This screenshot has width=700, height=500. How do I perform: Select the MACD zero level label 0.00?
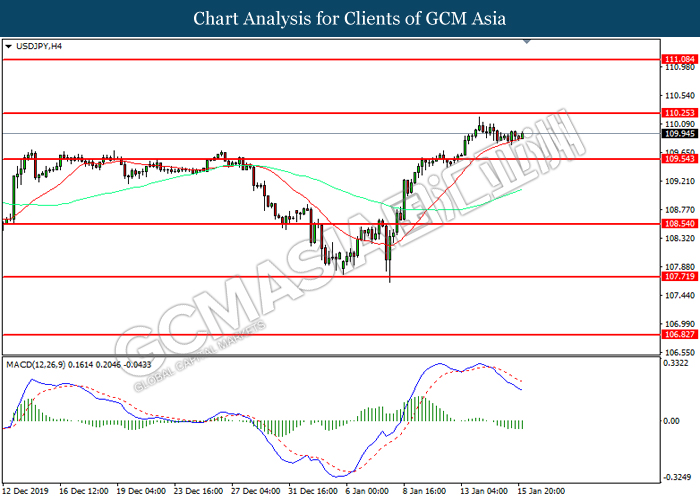(671, 421)
